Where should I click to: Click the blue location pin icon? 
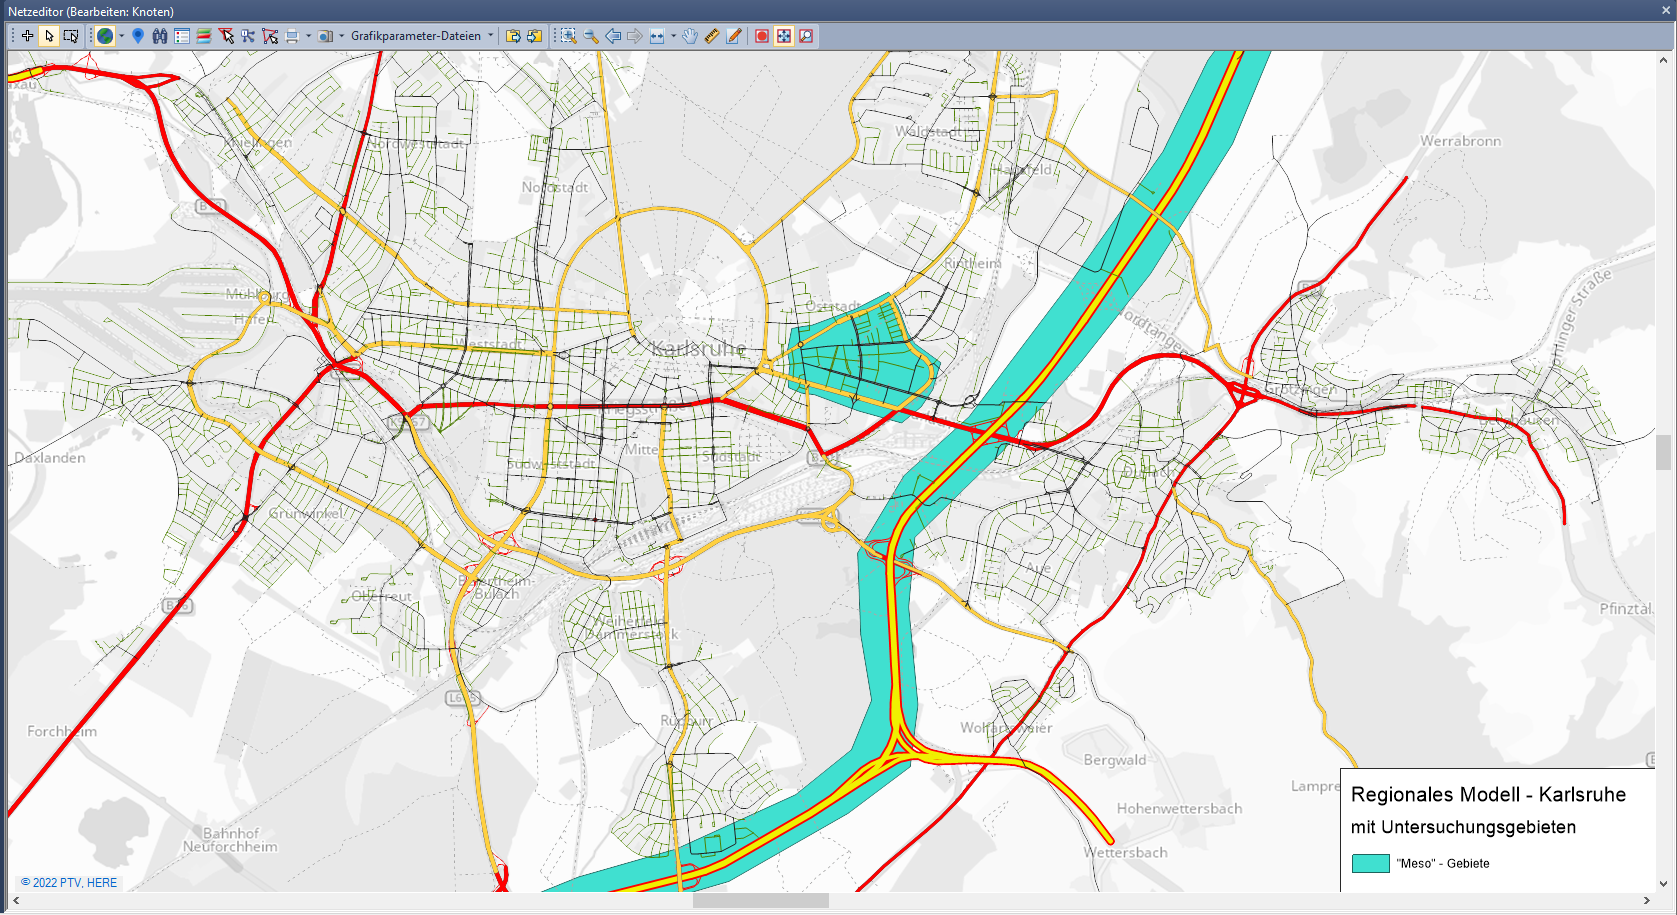(138, 36)
